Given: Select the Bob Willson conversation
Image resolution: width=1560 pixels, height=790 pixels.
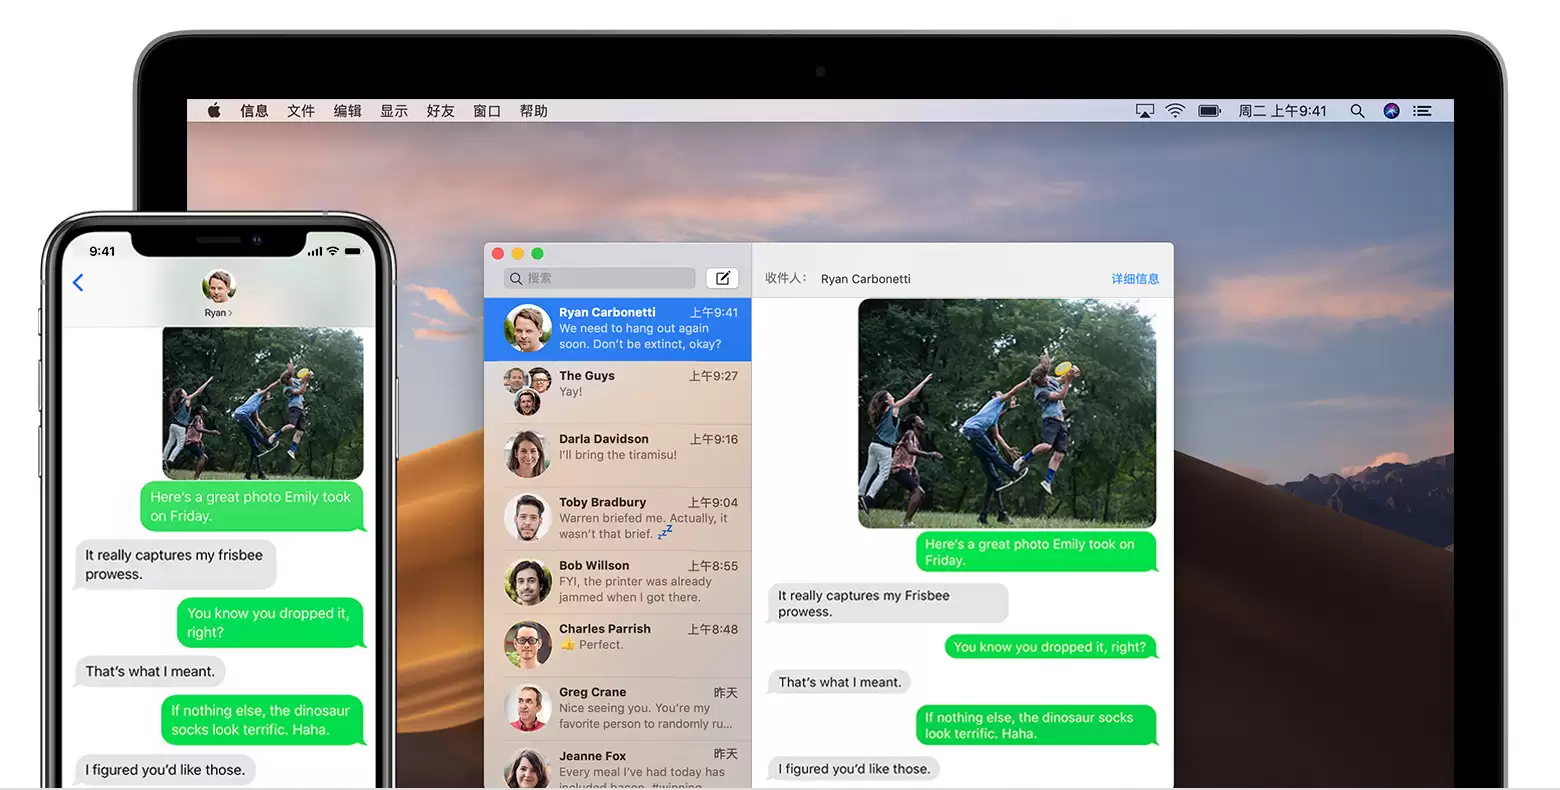Looking at the screenshot, I should (617, 582).
